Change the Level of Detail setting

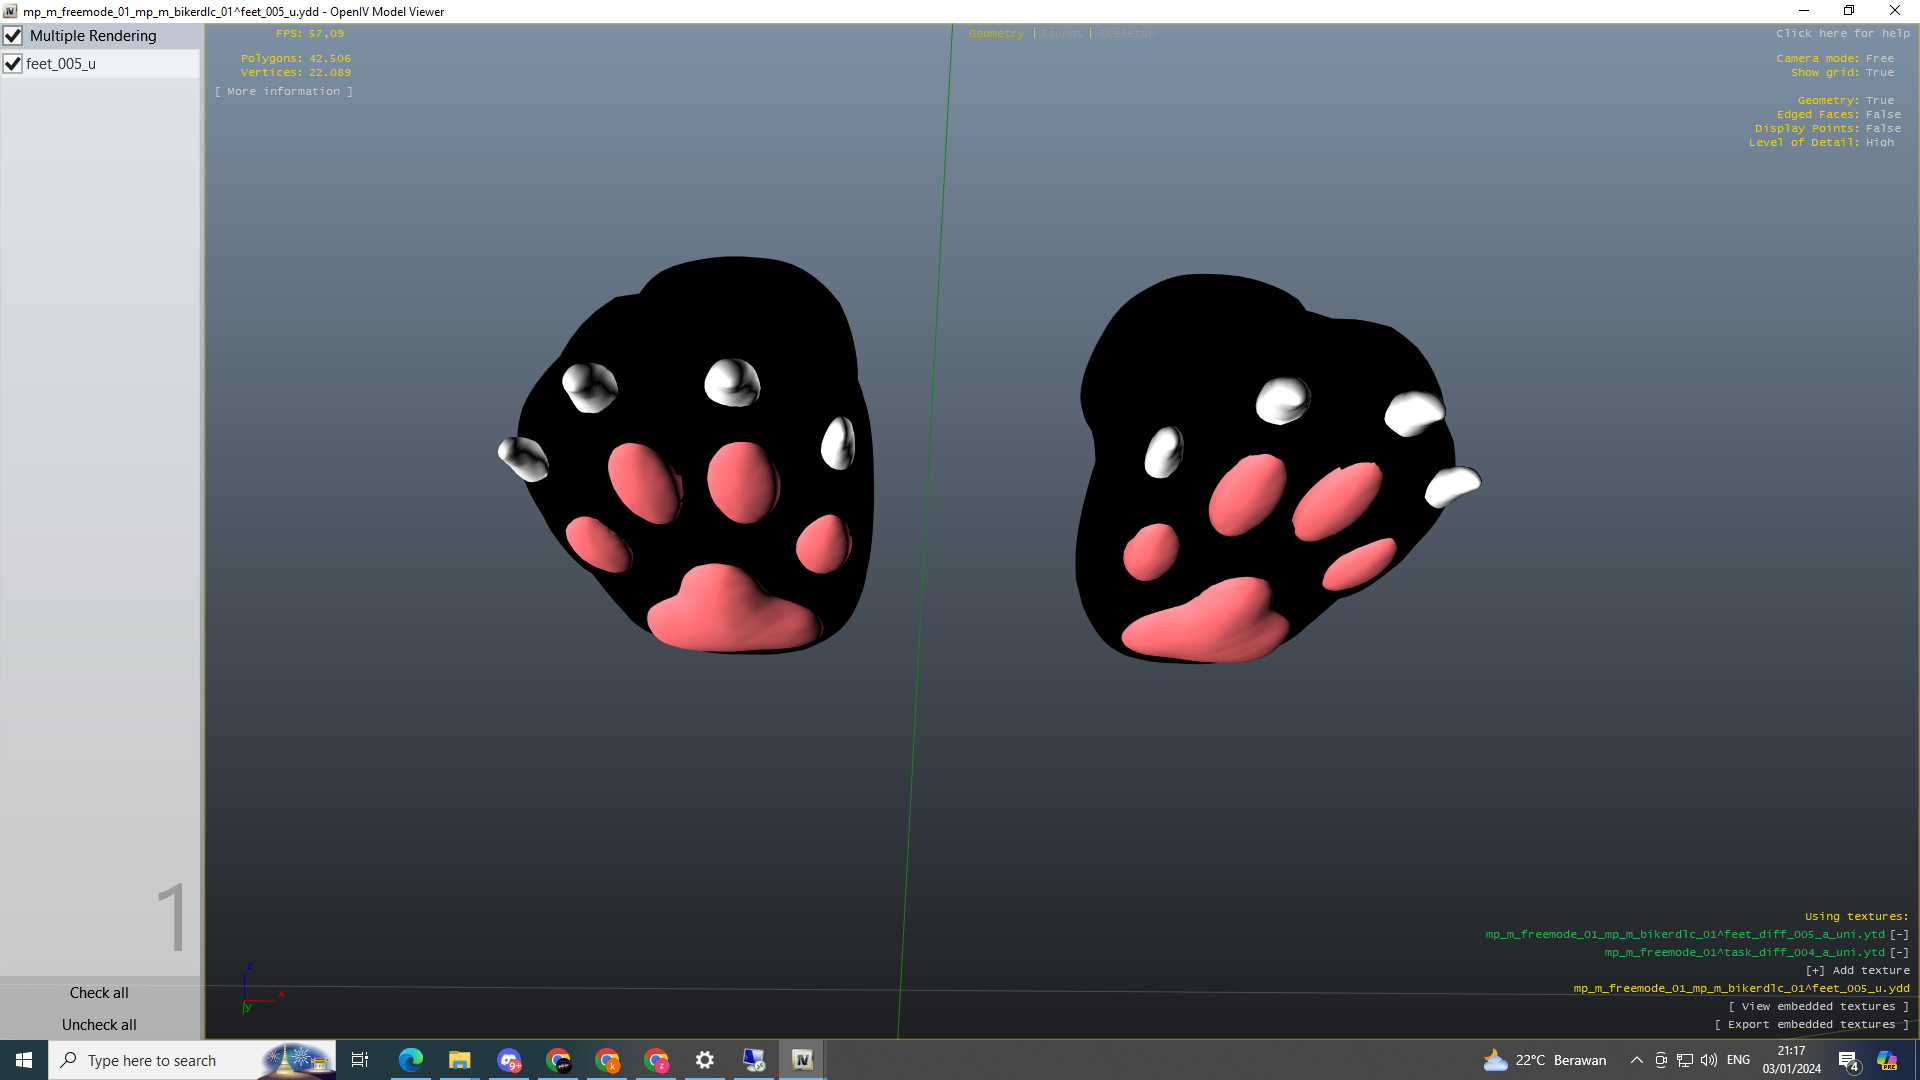pos(1821,143)
